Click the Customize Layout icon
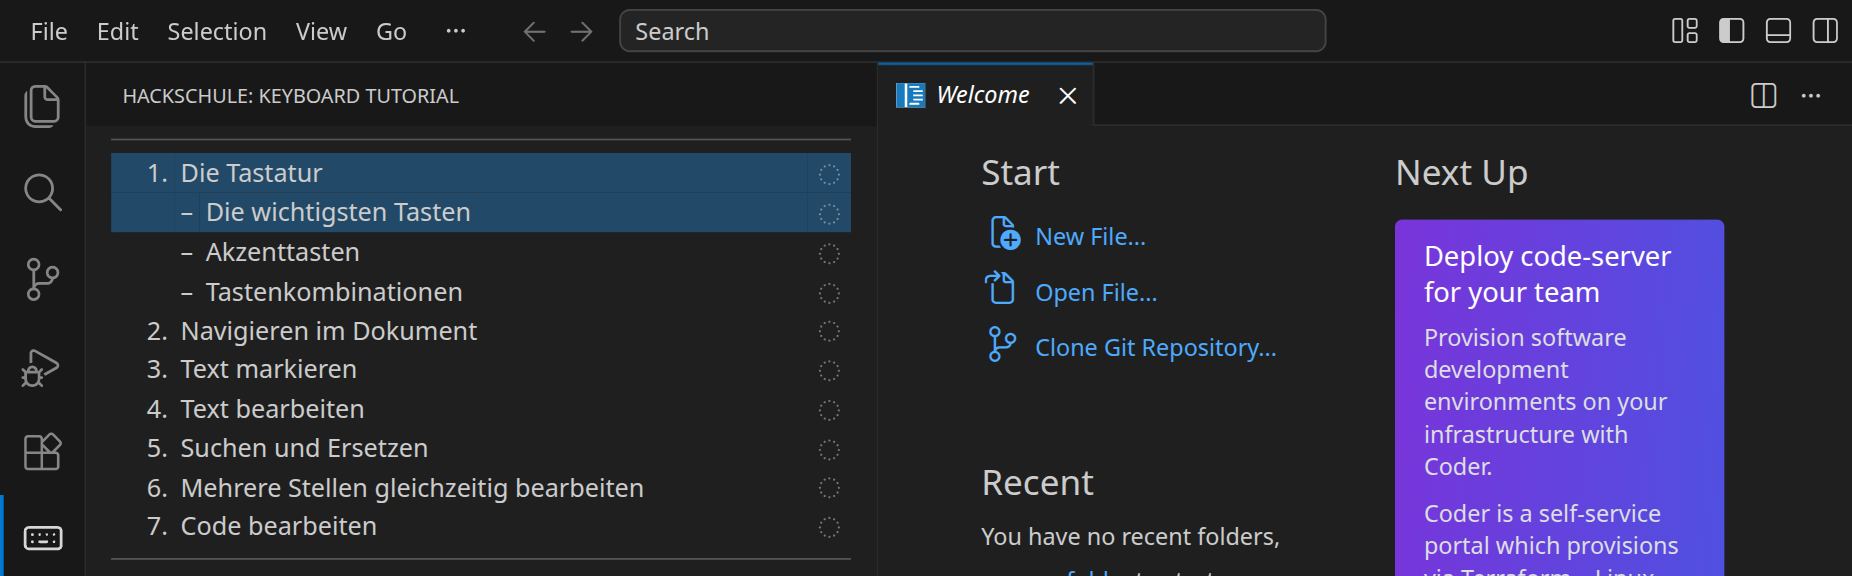This screenshot has height=576, width=1852. [x=1685, y=31]
